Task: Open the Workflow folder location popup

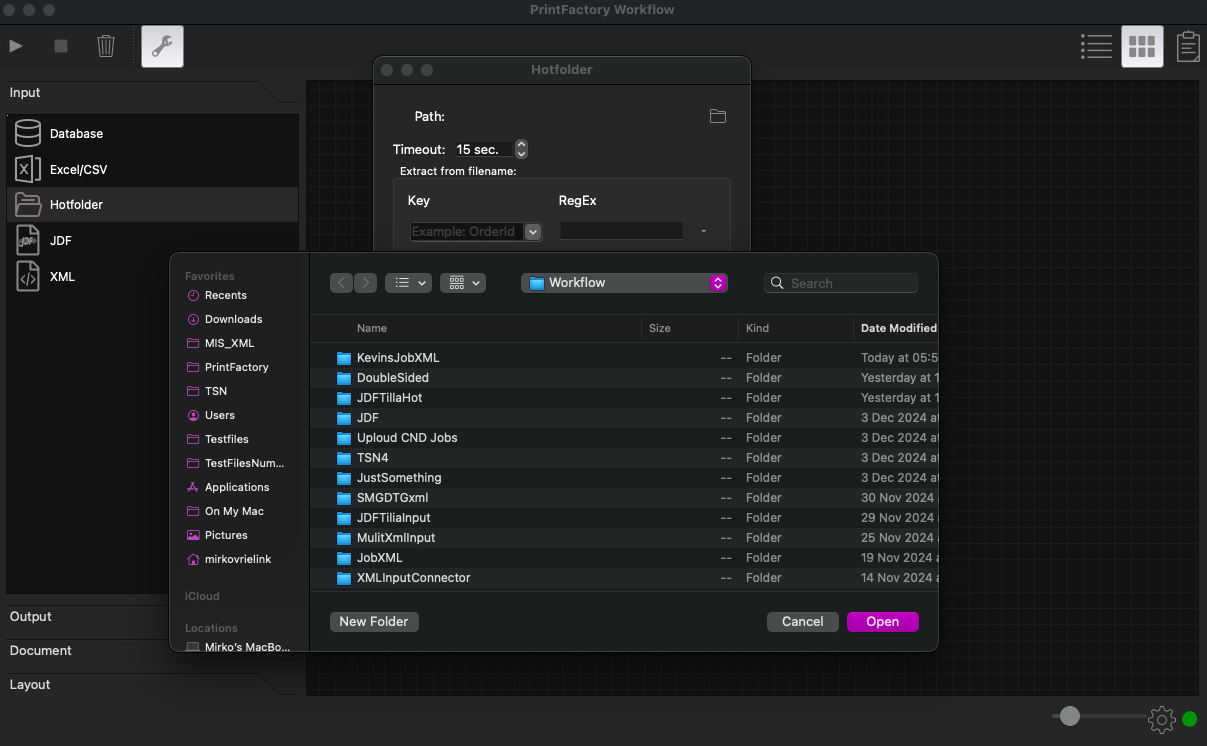Action: coord(624,283)
